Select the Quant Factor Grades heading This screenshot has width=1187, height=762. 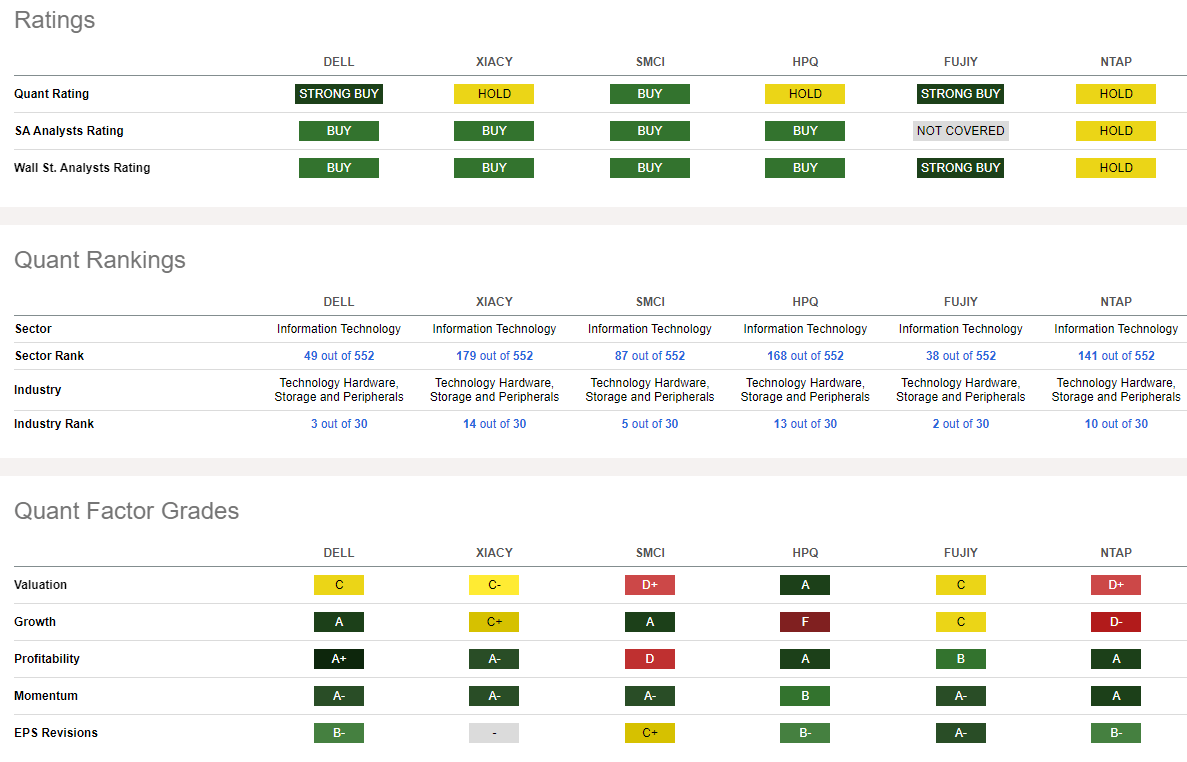(126, 512)
